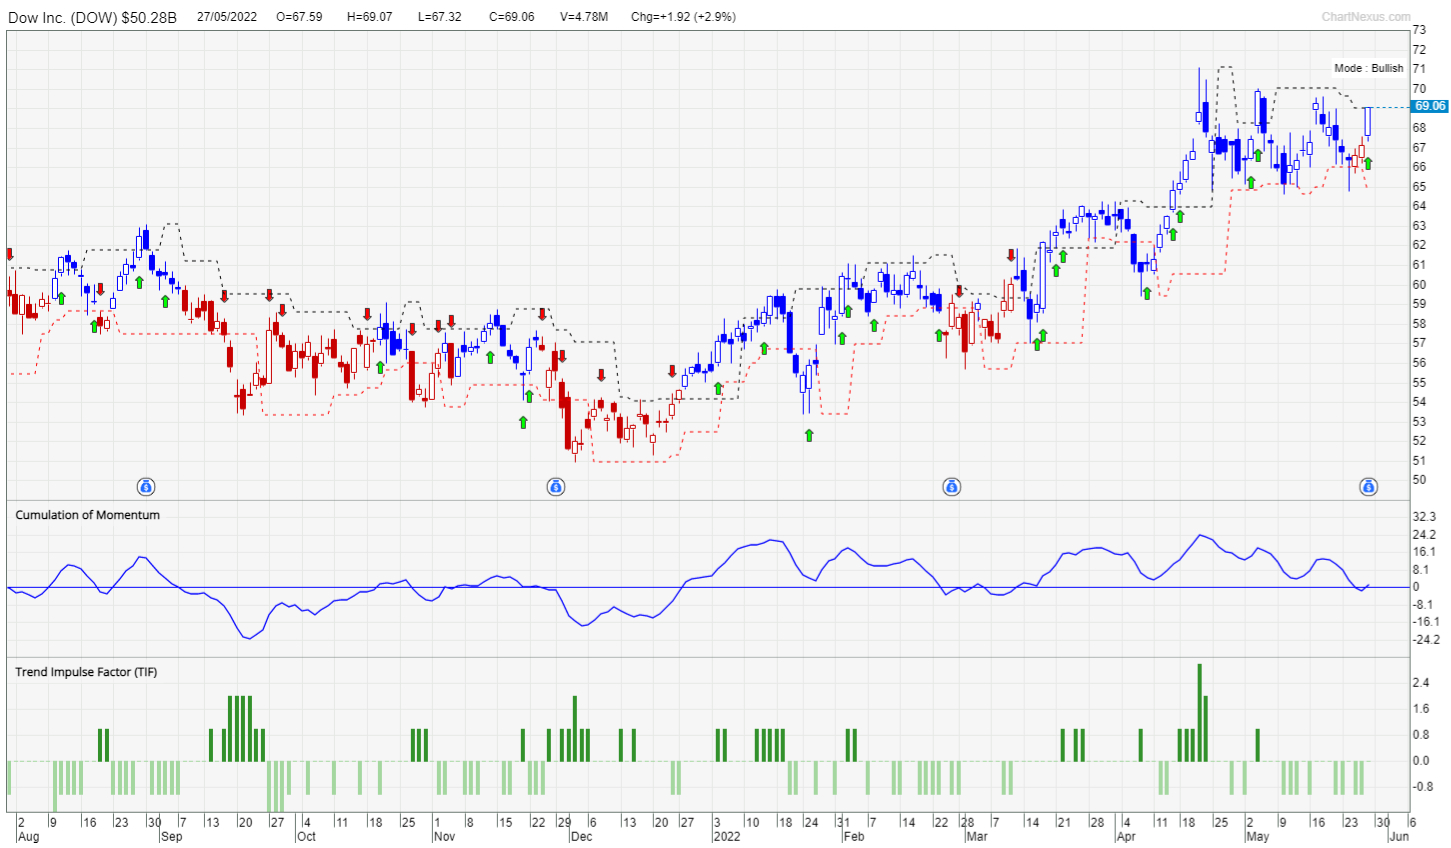Screen dimensions: 1451x848
Task: Click the volume value 'V=4.78M'
Action: 584,17
